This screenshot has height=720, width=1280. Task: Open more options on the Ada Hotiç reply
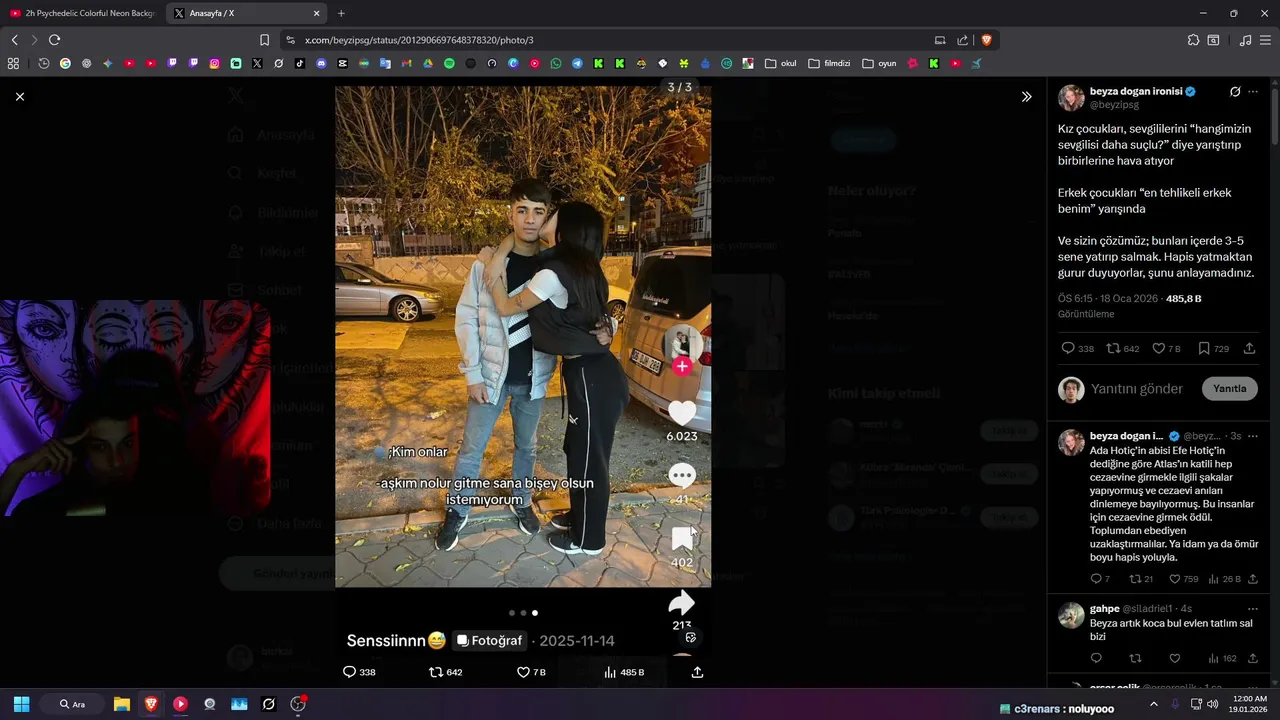coord(1253,436)
